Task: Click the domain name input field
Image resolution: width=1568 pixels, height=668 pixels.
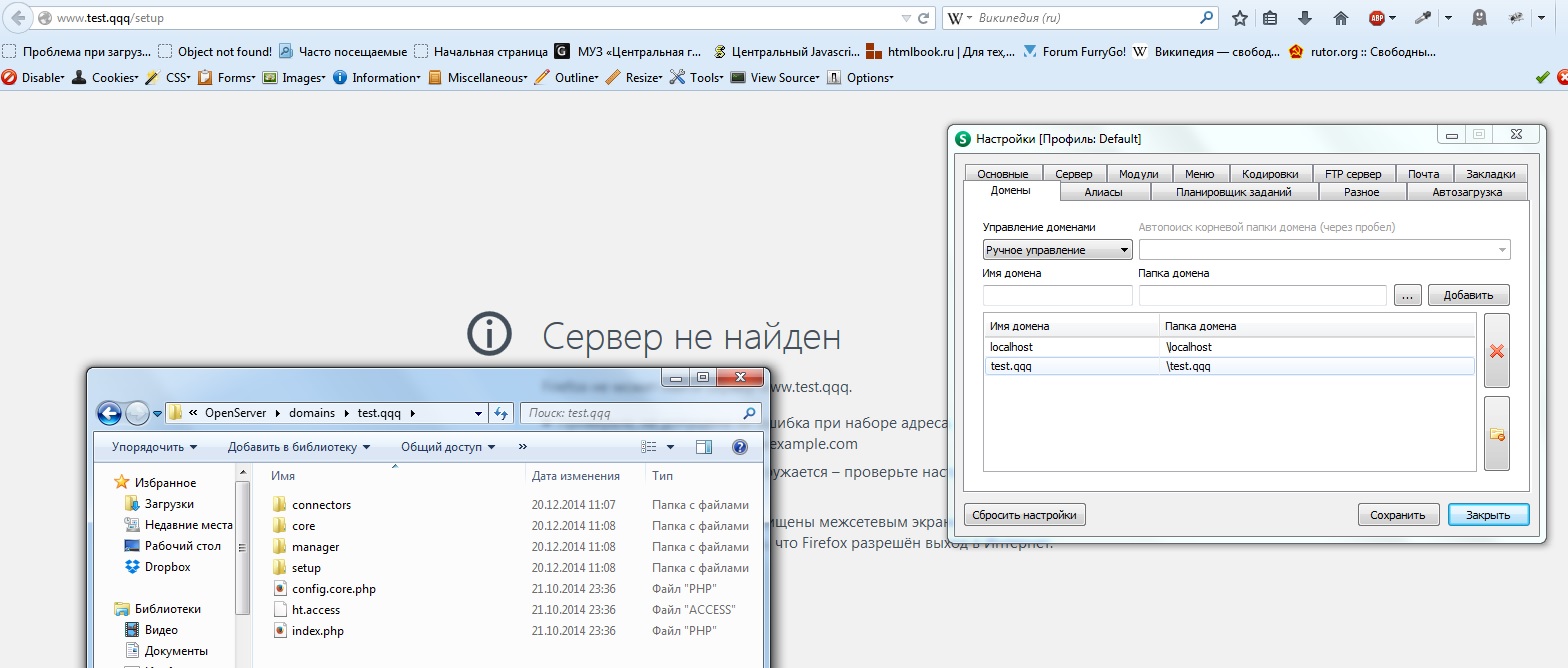Action: click(x=1057, y=295)
